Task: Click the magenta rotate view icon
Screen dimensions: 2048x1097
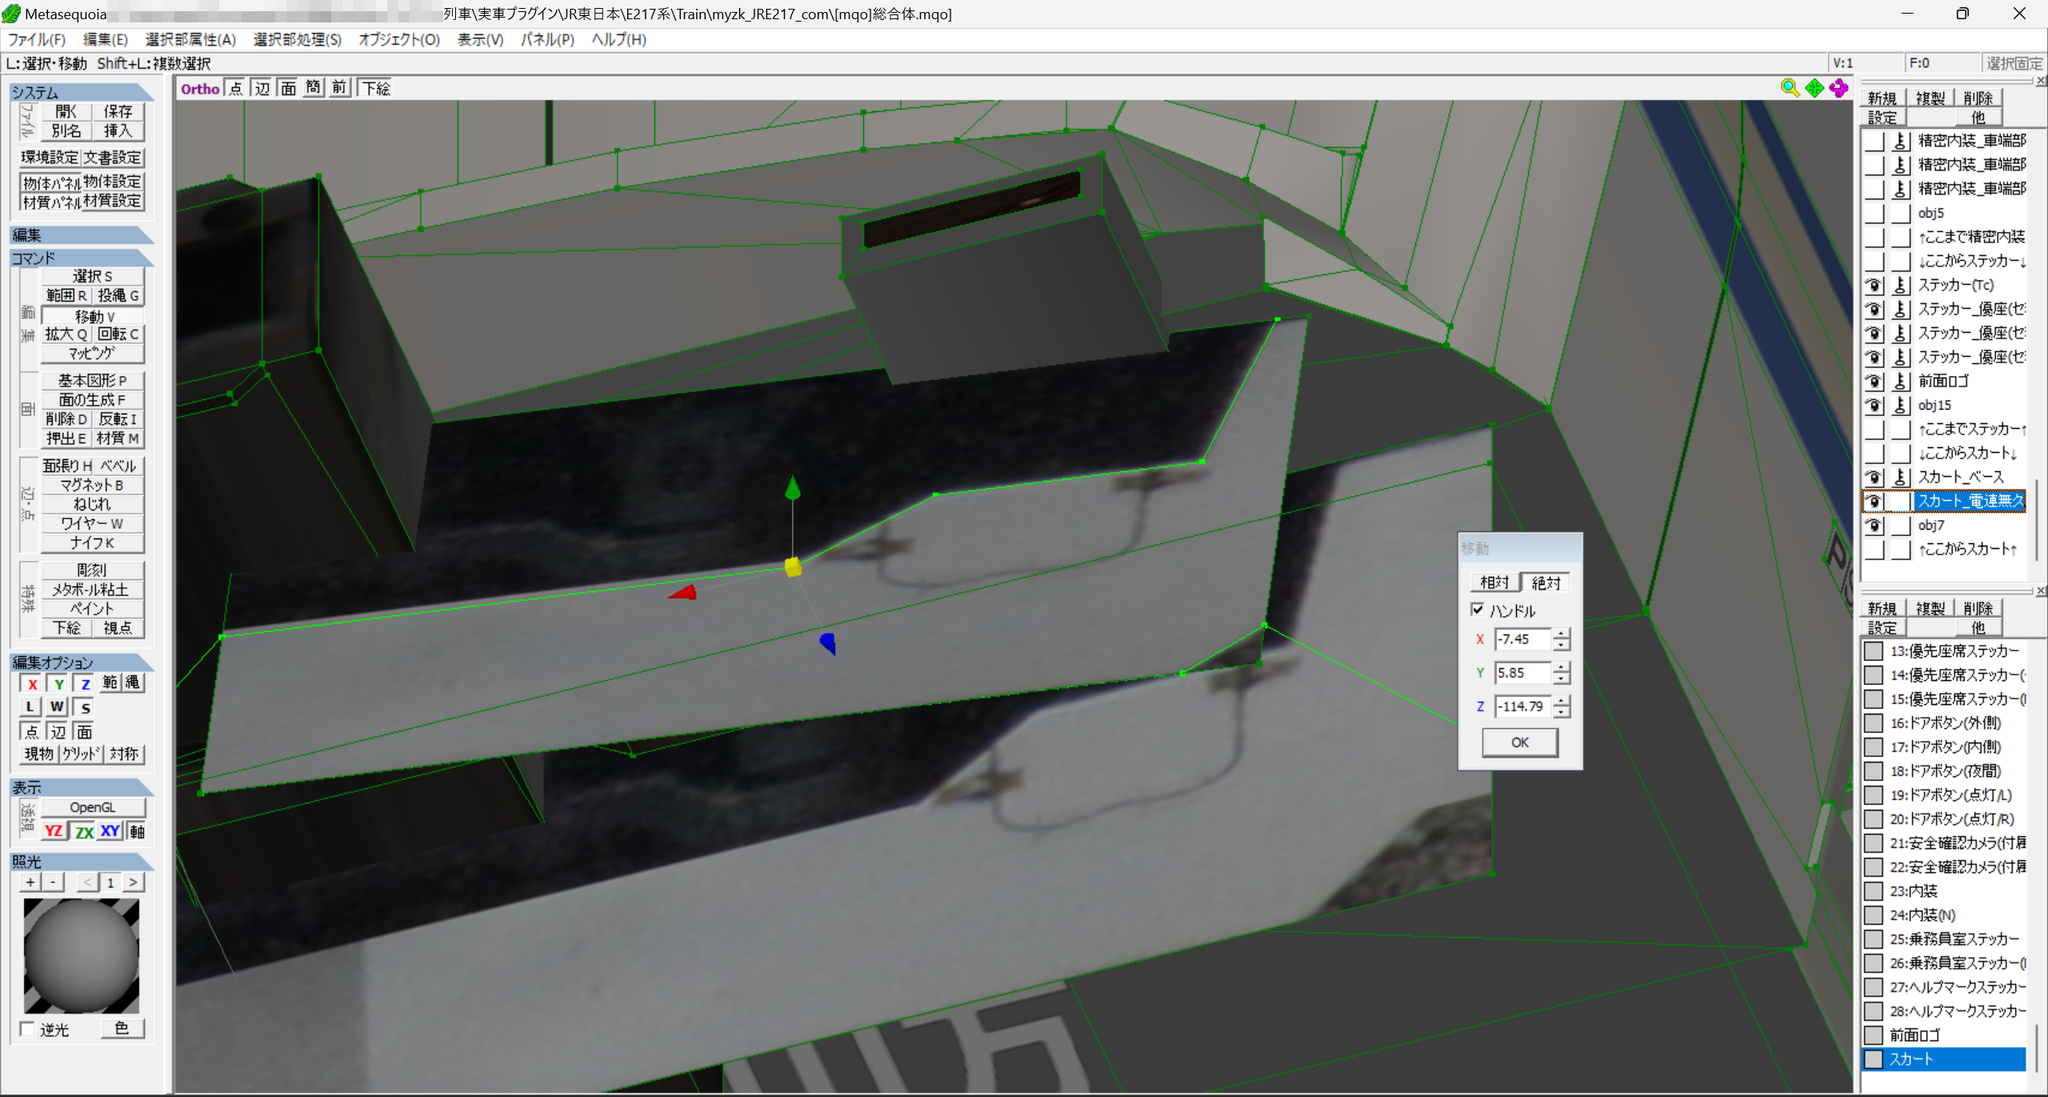Action: tap(1838, 88)
